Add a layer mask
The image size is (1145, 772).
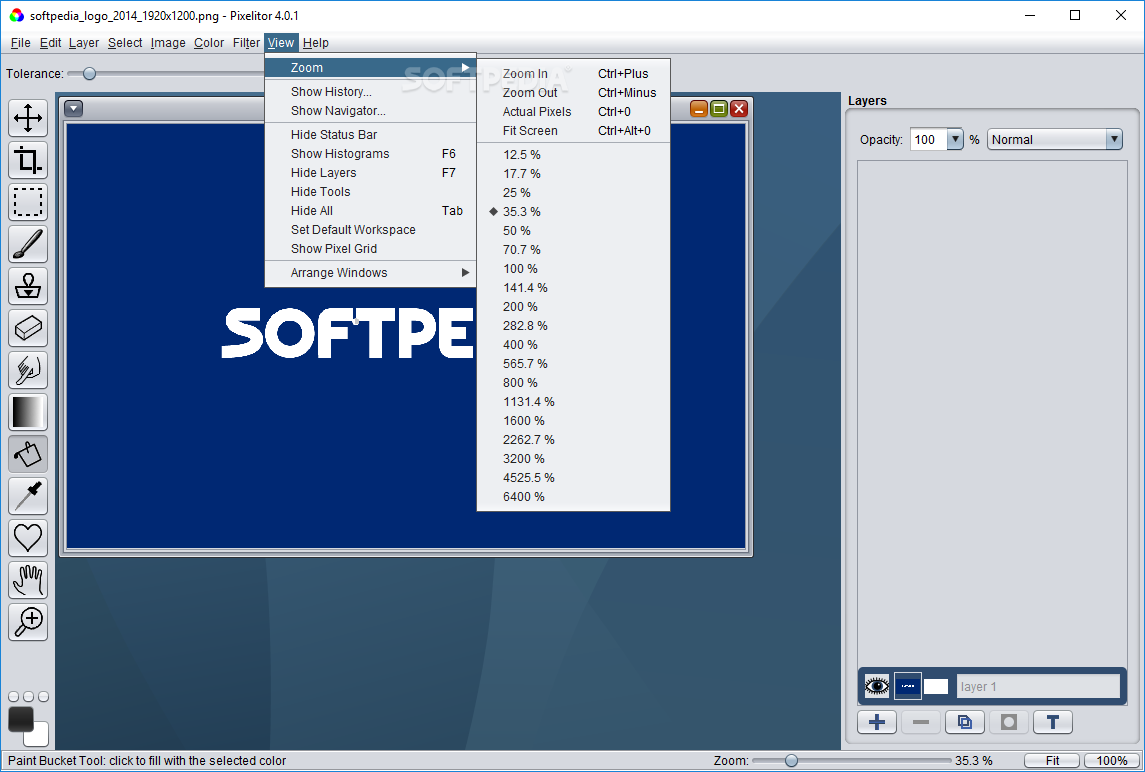pyautogui.click(x=1009, y=722)
